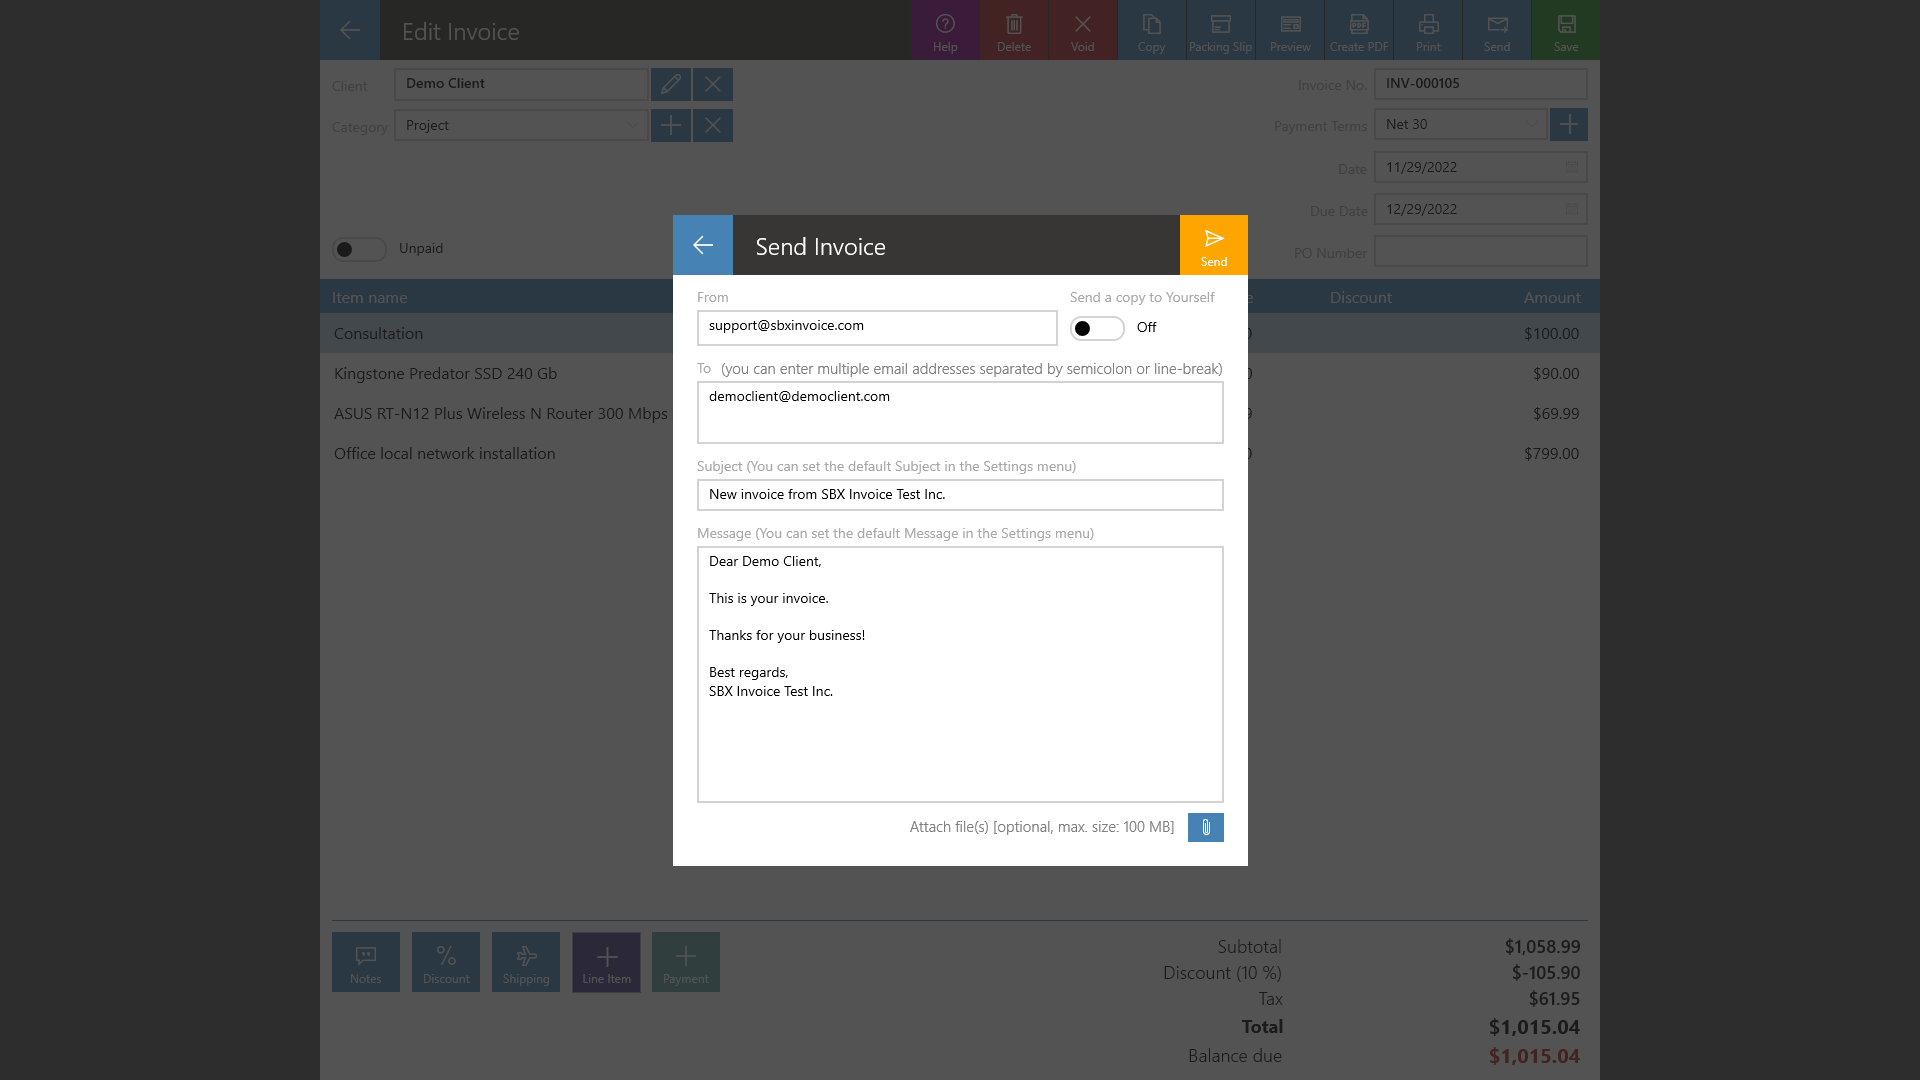Create a Packing Slip
Screen dimensions: 1920x1080
[x=1220, y=30]
